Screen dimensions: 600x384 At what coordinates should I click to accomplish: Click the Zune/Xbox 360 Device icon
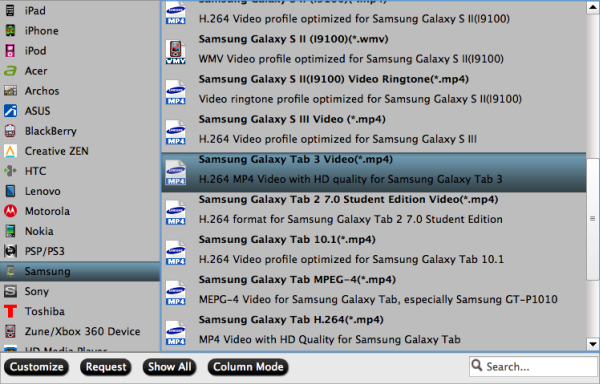tap(10, 331)
